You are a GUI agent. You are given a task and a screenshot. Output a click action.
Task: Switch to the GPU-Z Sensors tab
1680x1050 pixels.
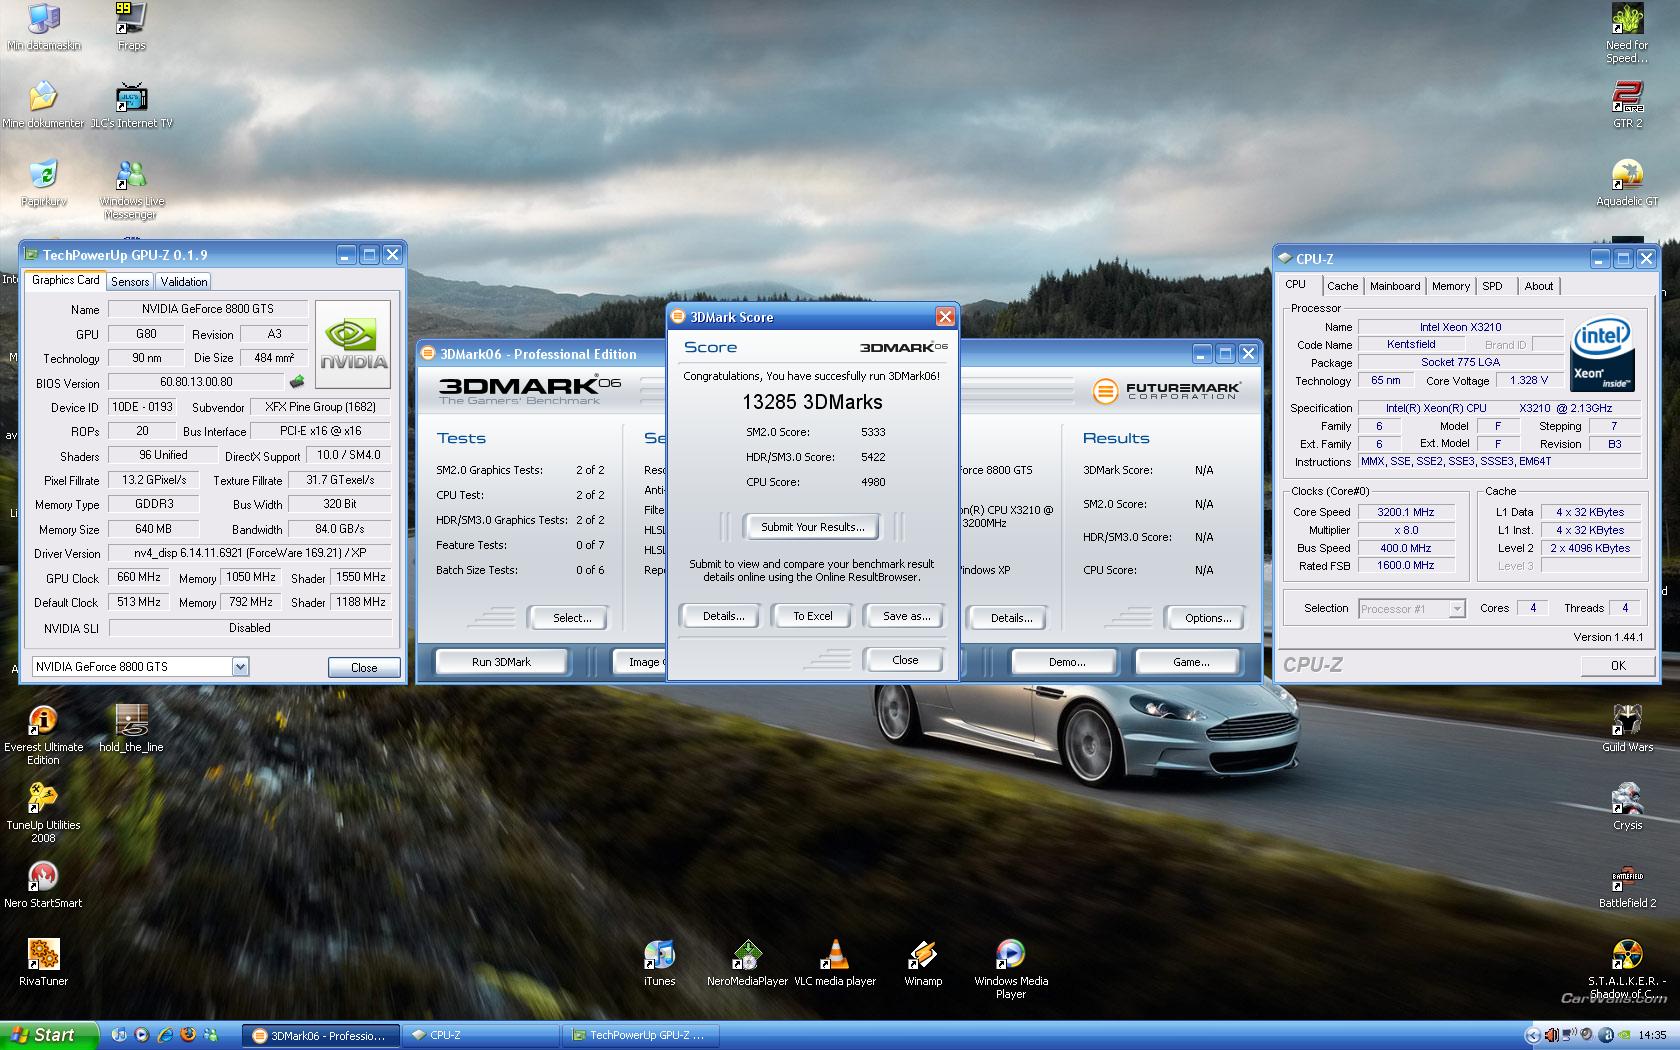point(130,282)
